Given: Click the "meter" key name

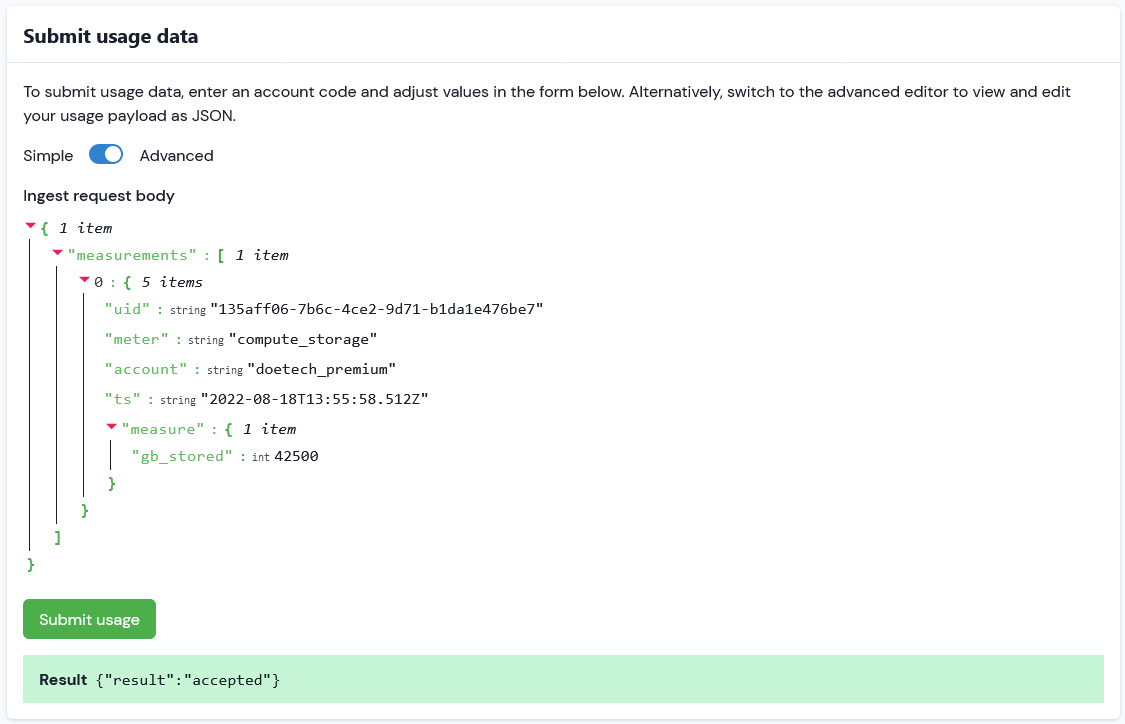Looking at the screenshot, I should [136, 339].
